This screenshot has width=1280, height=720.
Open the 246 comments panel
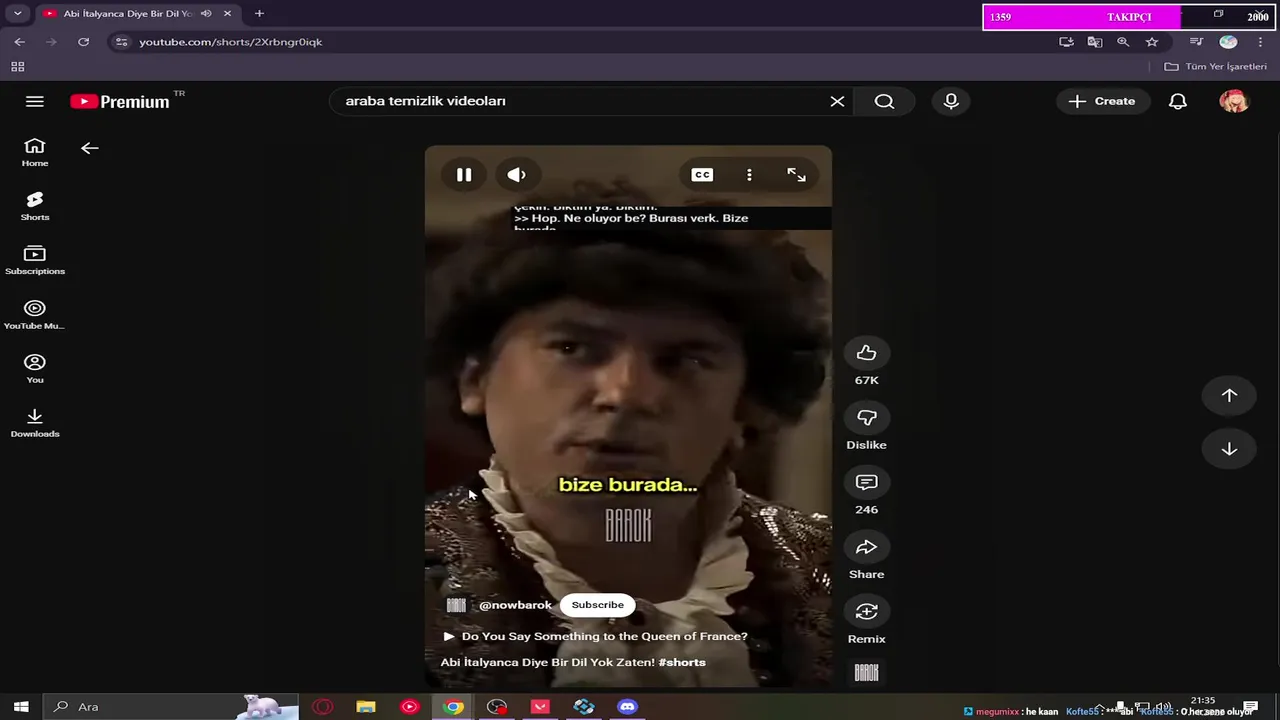click(866, 482)
